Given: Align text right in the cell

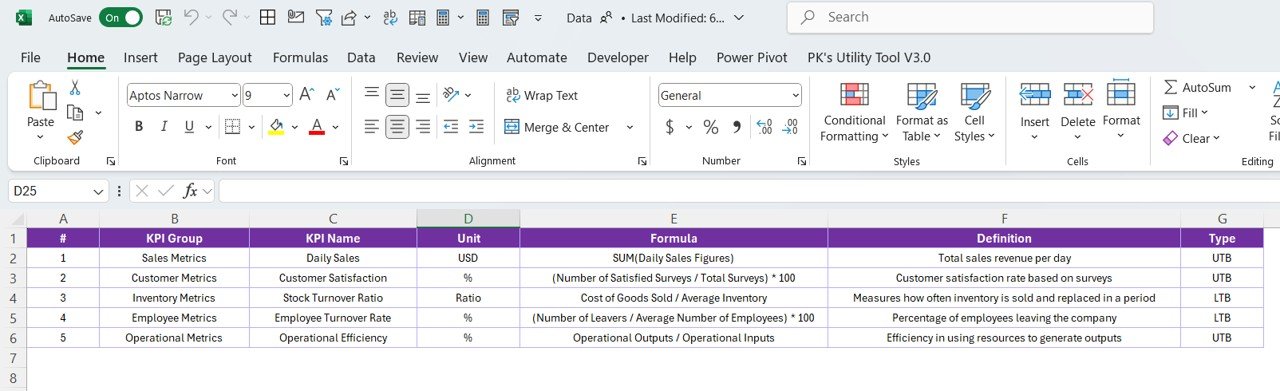Looking at the screenshot, I should 423,127.
